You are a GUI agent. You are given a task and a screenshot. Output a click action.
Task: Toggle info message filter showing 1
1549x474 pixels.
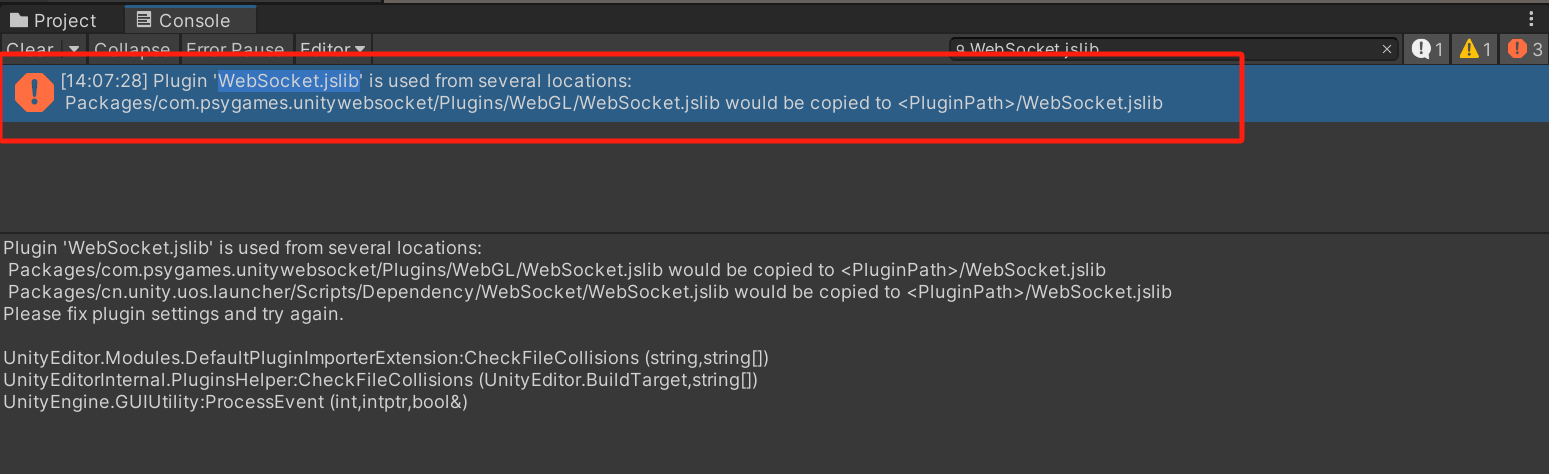click(x=1427, y=49)
